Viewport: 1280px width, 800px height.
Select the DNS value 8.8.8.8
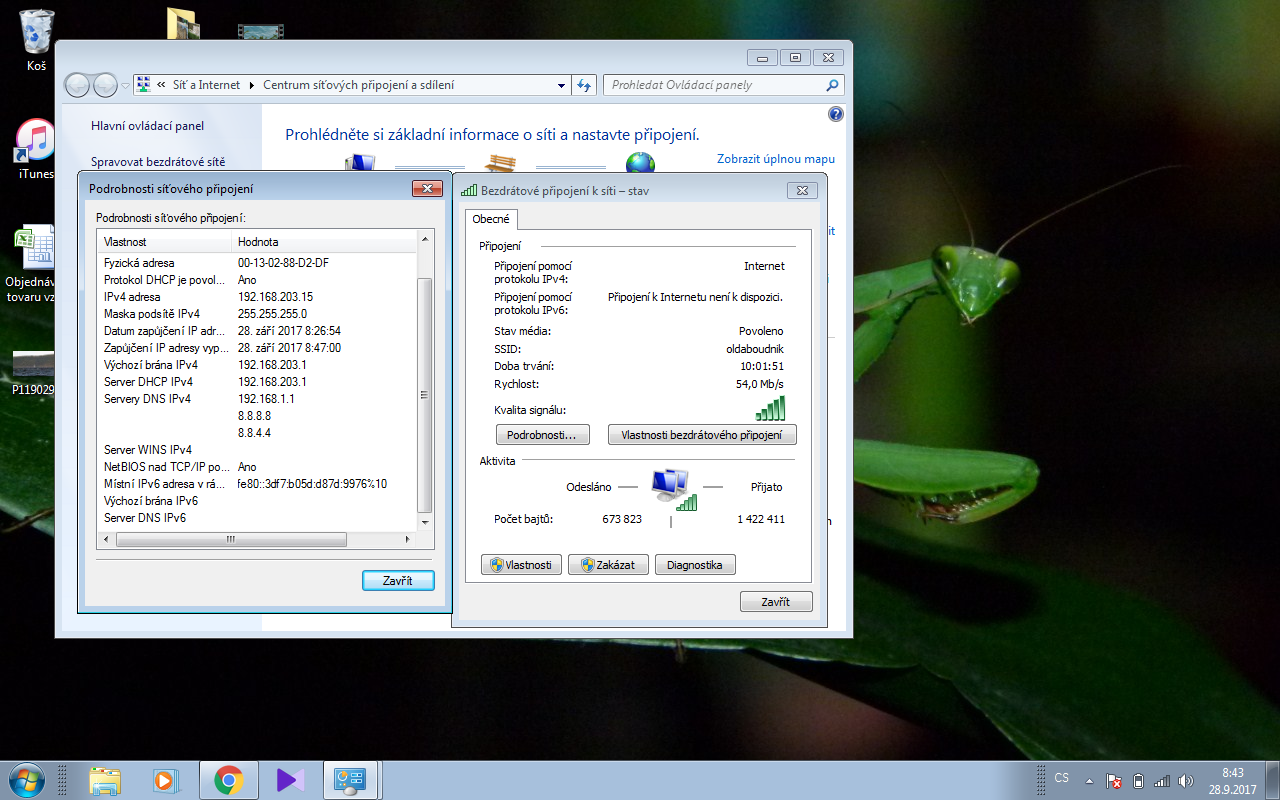click(254, 416)
